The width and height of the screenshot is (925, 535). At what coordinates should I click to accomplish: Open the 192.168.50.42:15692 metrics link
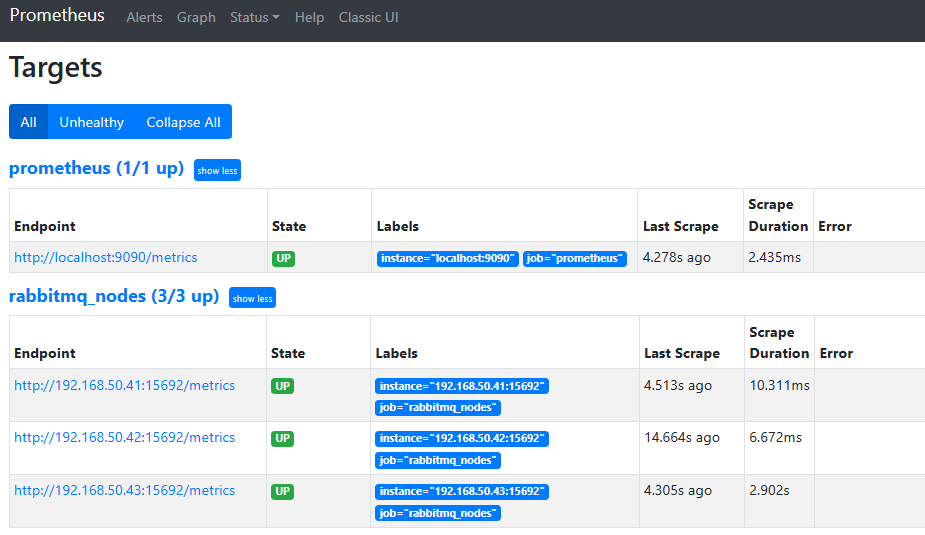[124, 438]
